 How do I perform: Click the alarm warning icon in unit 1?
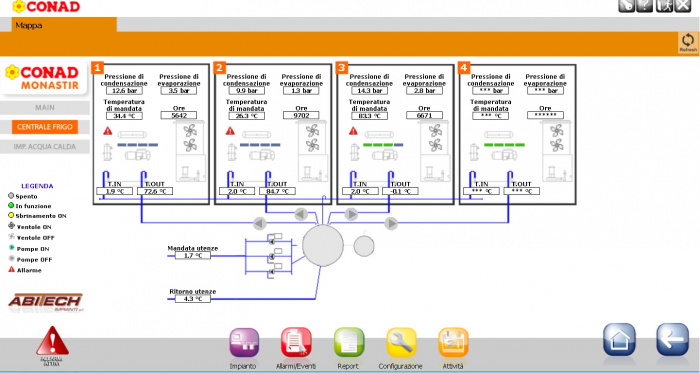tap(108, 131)
